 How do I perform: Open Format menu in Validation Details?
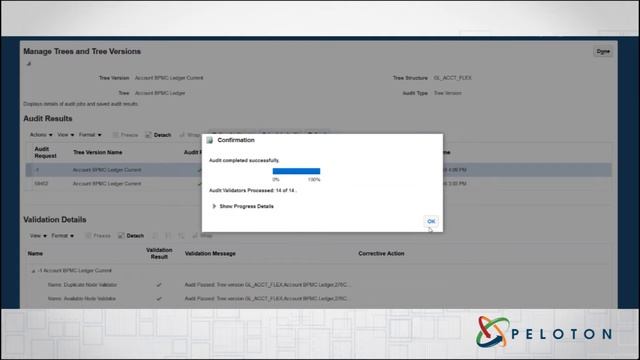tap(62, 236)
